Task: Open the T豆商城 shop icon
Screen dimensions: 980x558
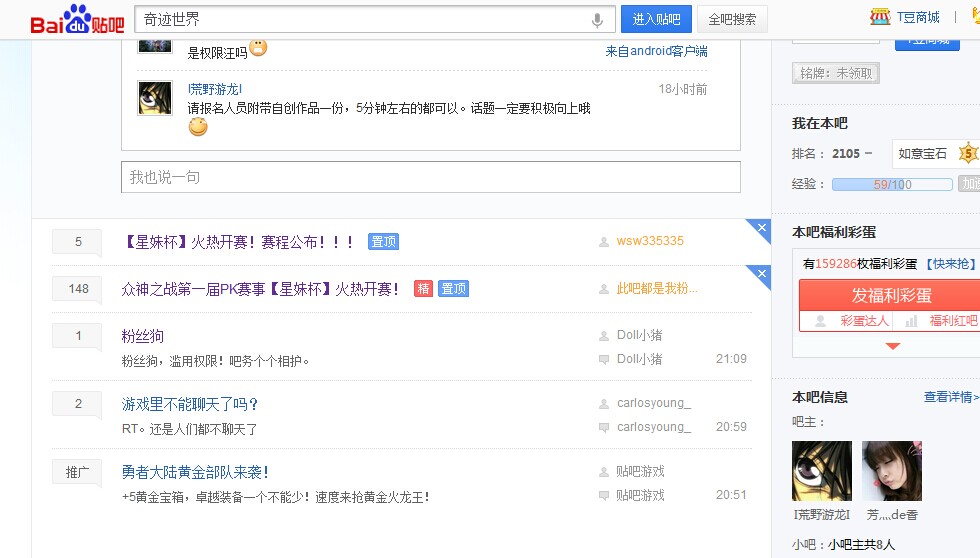Action: point(880,17)
